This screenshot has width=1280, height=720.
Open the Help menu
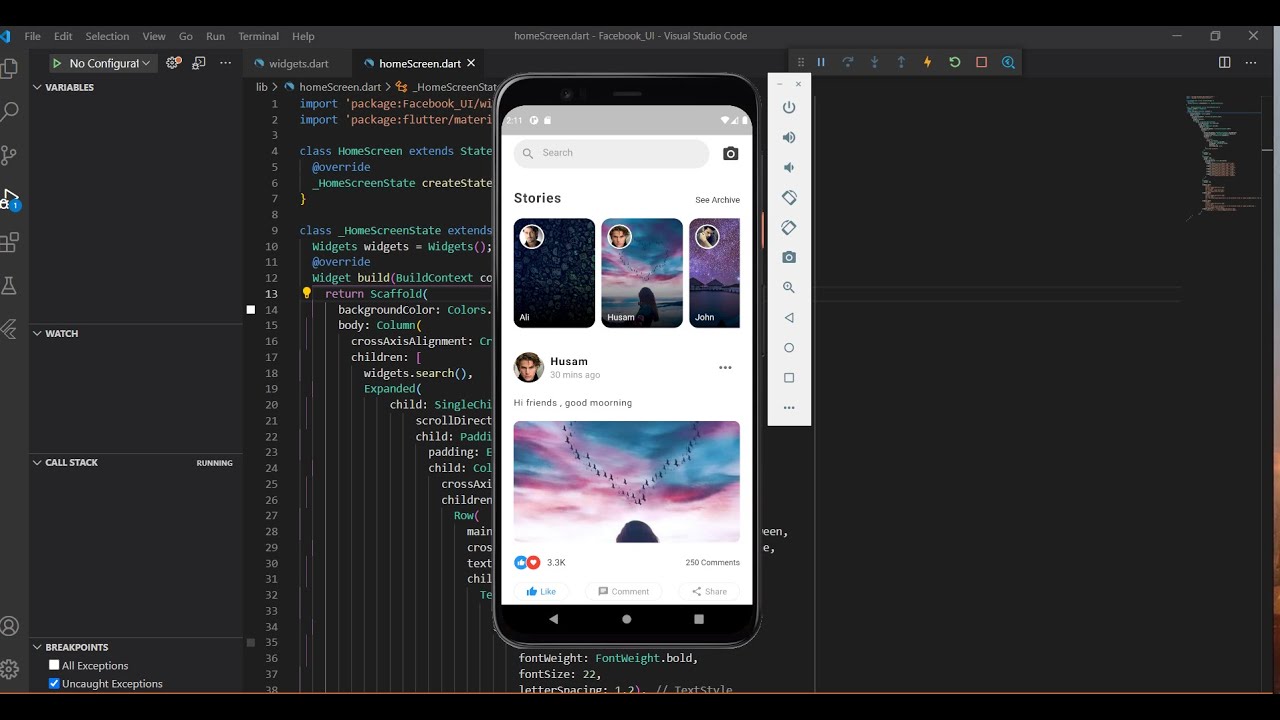click(303, 36)
